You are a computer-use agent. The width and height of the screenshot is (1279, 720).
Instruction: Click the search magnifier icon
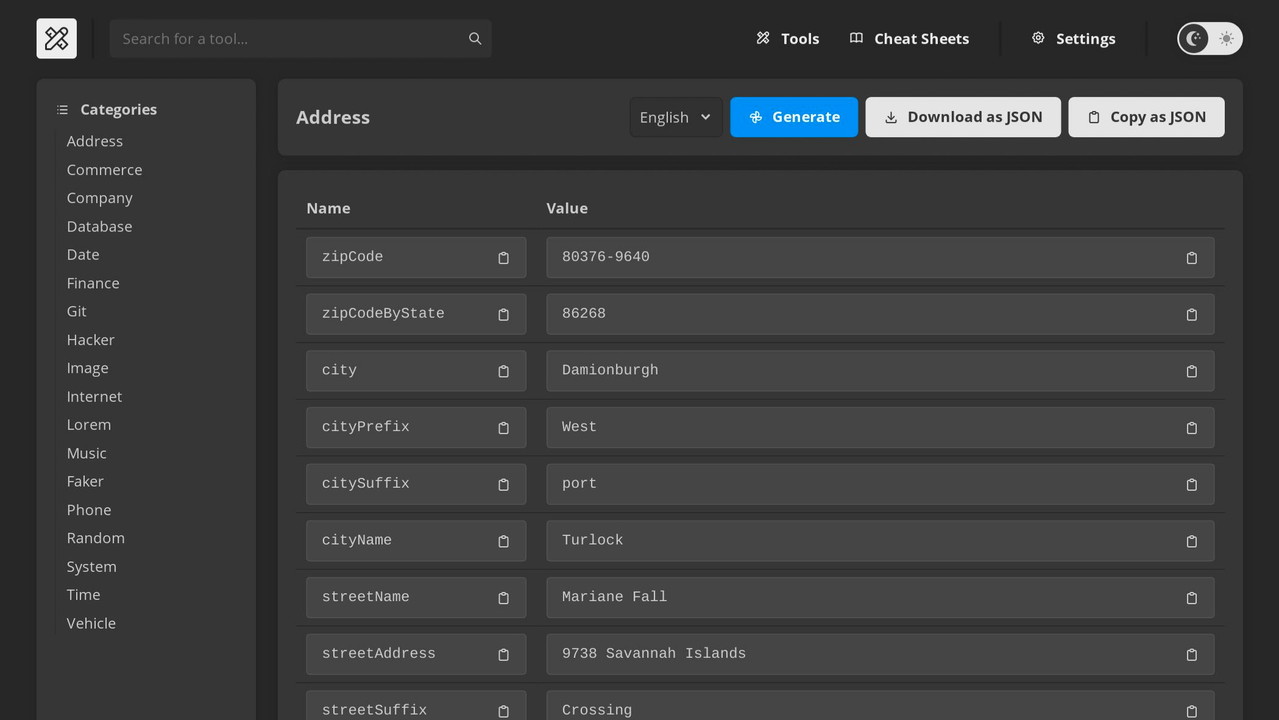475,39
